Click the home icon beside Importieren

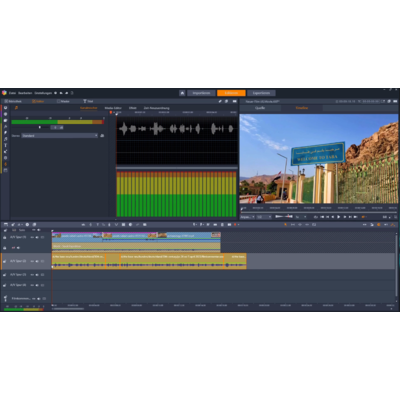pyautogui.click(x=182, y=93)
